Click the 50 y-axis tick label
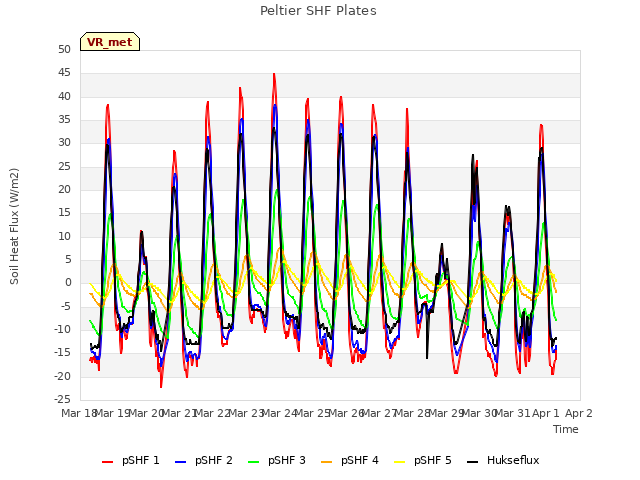Screen dimensions: 640x480 pyautogui.click(x=64, y=49)
